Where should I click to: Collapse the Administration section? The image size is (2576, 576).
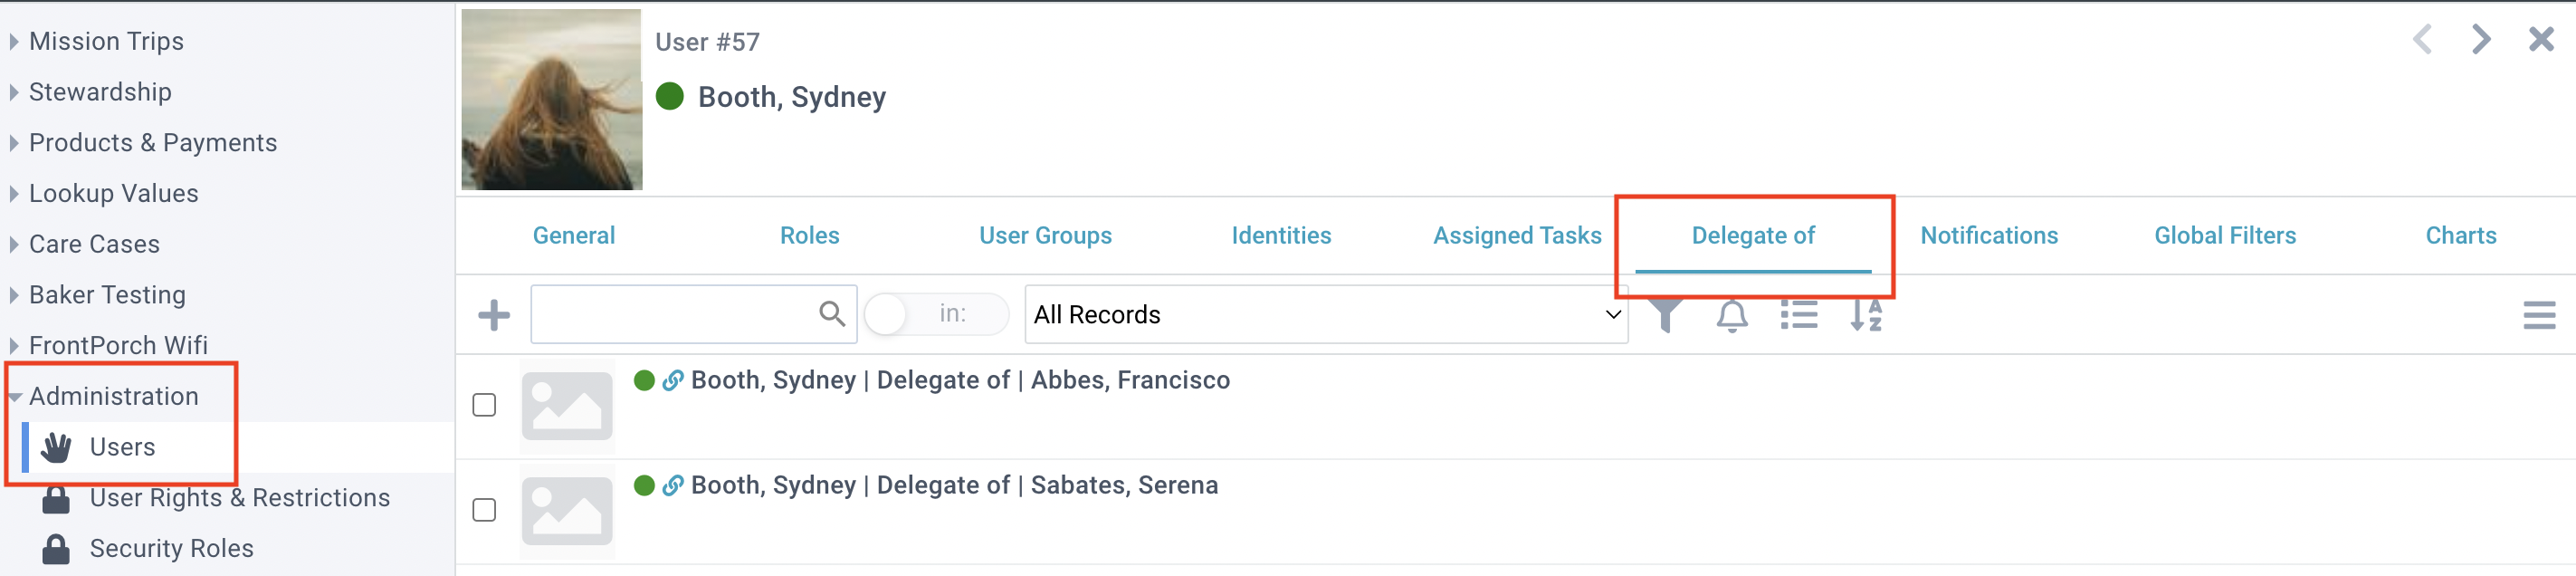[x=14, y=397]
